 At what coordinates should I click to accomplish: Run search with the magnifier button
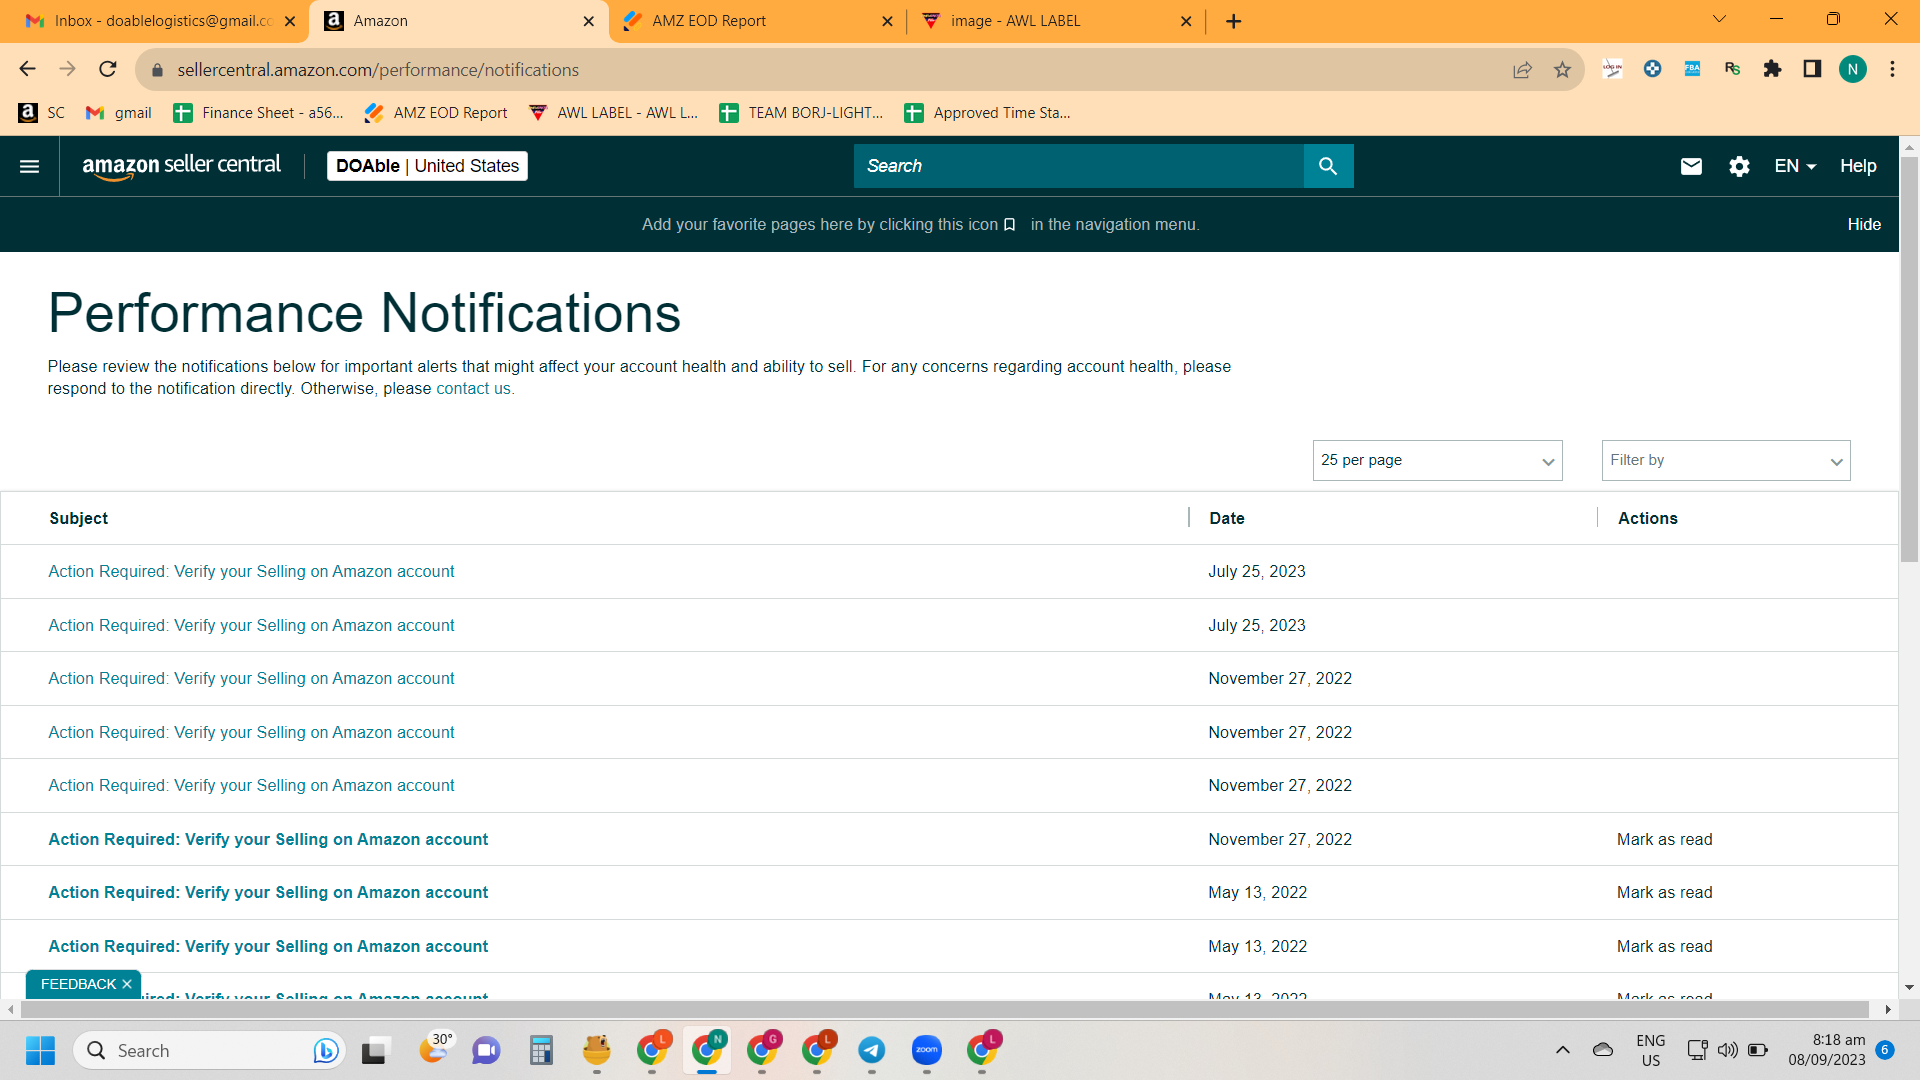[x=1328, y=166]
